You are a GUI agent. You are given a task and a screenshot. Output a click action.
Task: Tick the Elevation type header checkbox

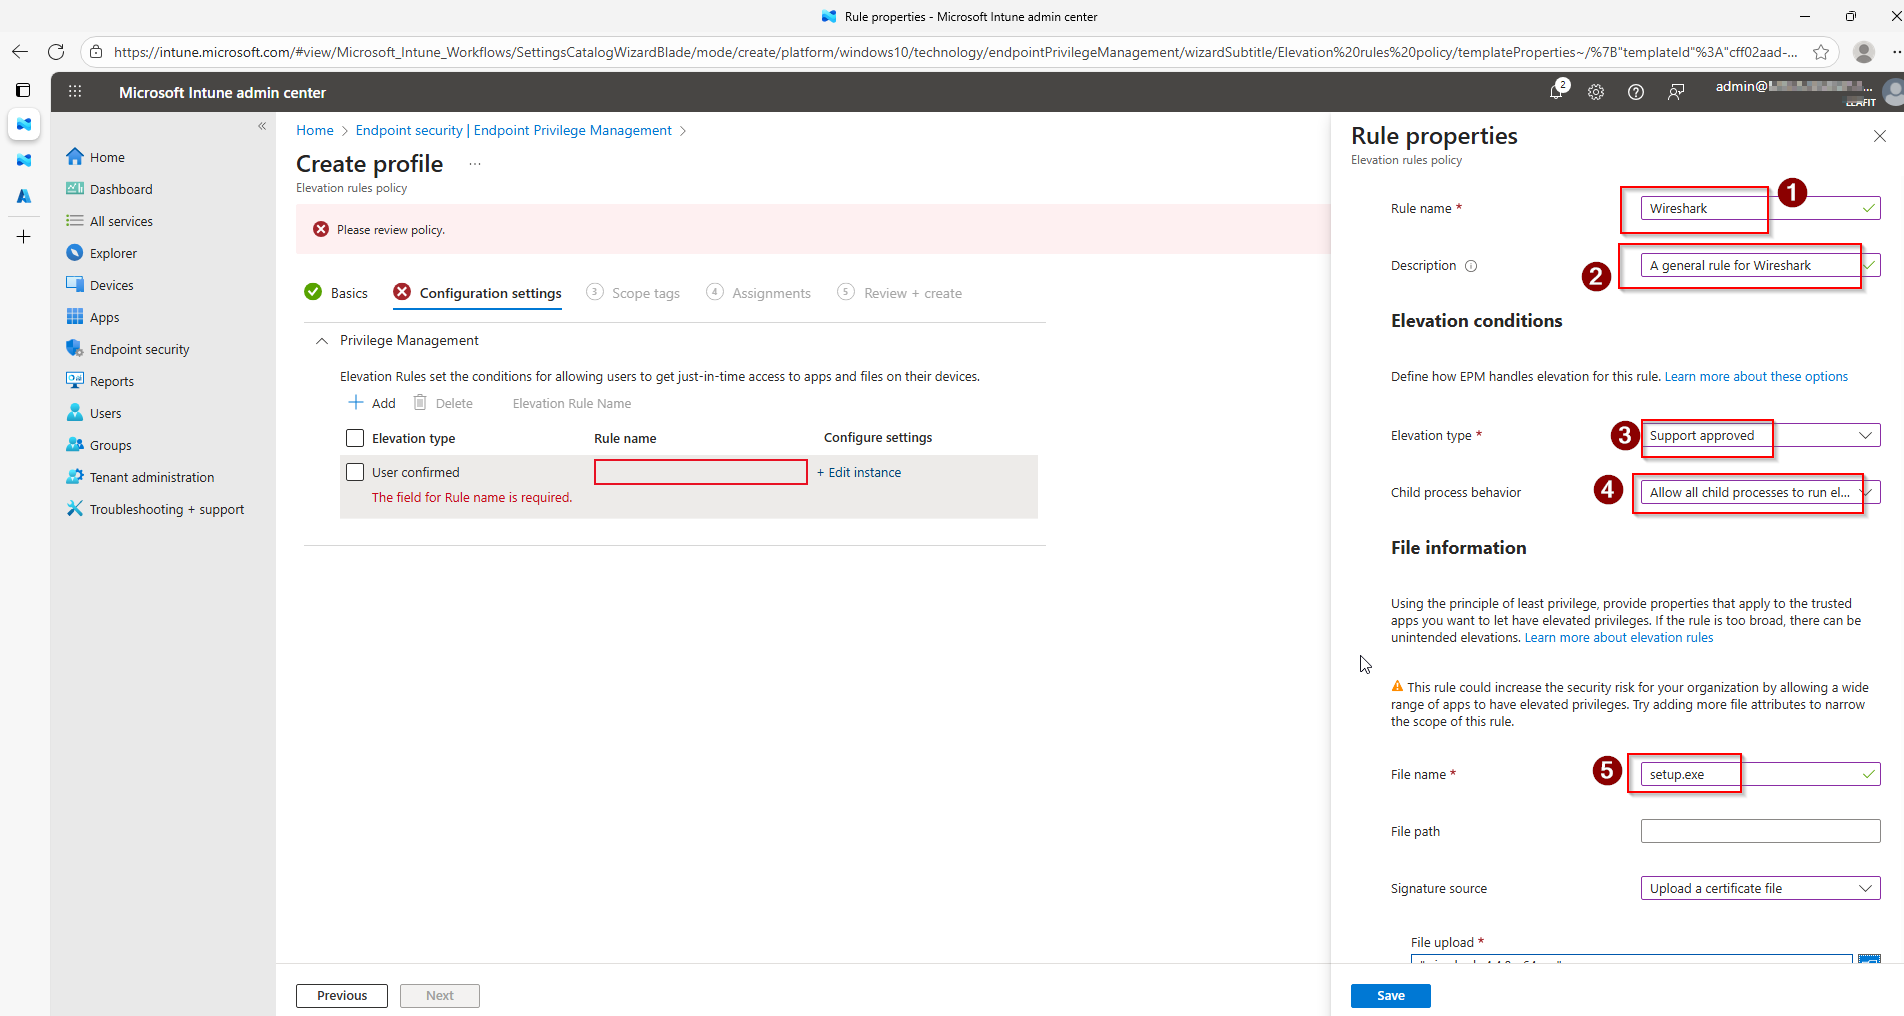click(x=355, y=438)
